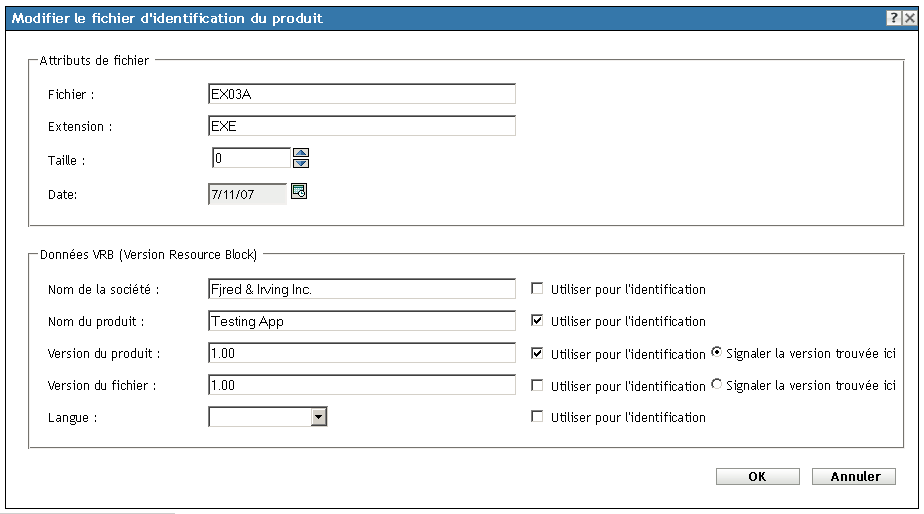
Task: Select the Taille number field
Action: click(x=250, y=158)
